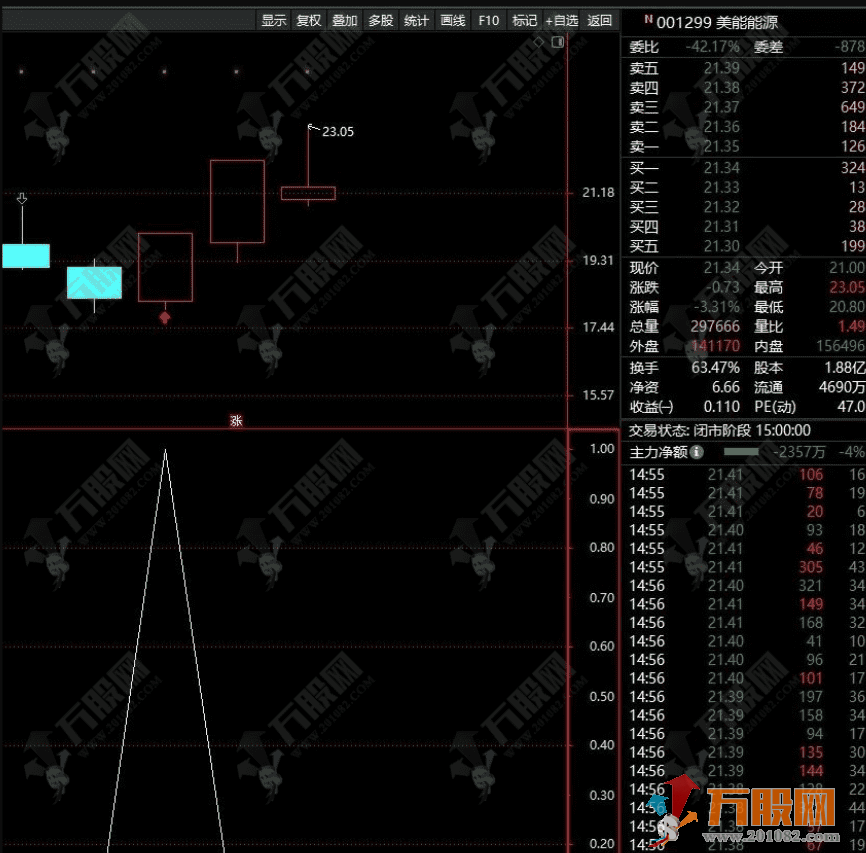Click the 委比 -42.17% value
Screen dimensions: 866x853
[x=712, y=46]
